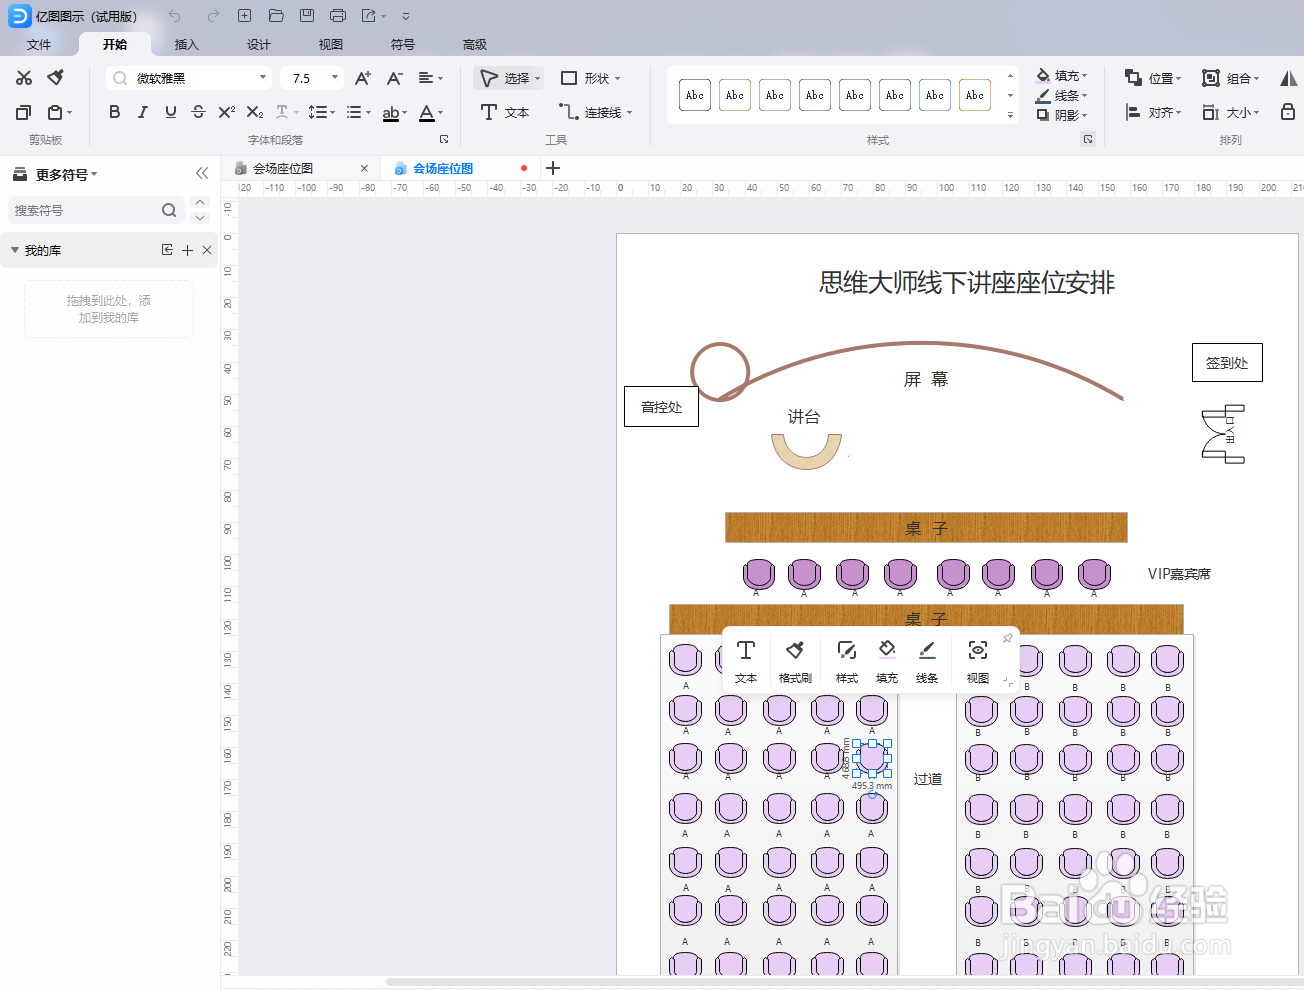Image resolution: width=1304 pixels, height=990 pixels.
Task: Click 样式 in floating shape toolbar
Action: pyautogui.click(x=847, y=662)
